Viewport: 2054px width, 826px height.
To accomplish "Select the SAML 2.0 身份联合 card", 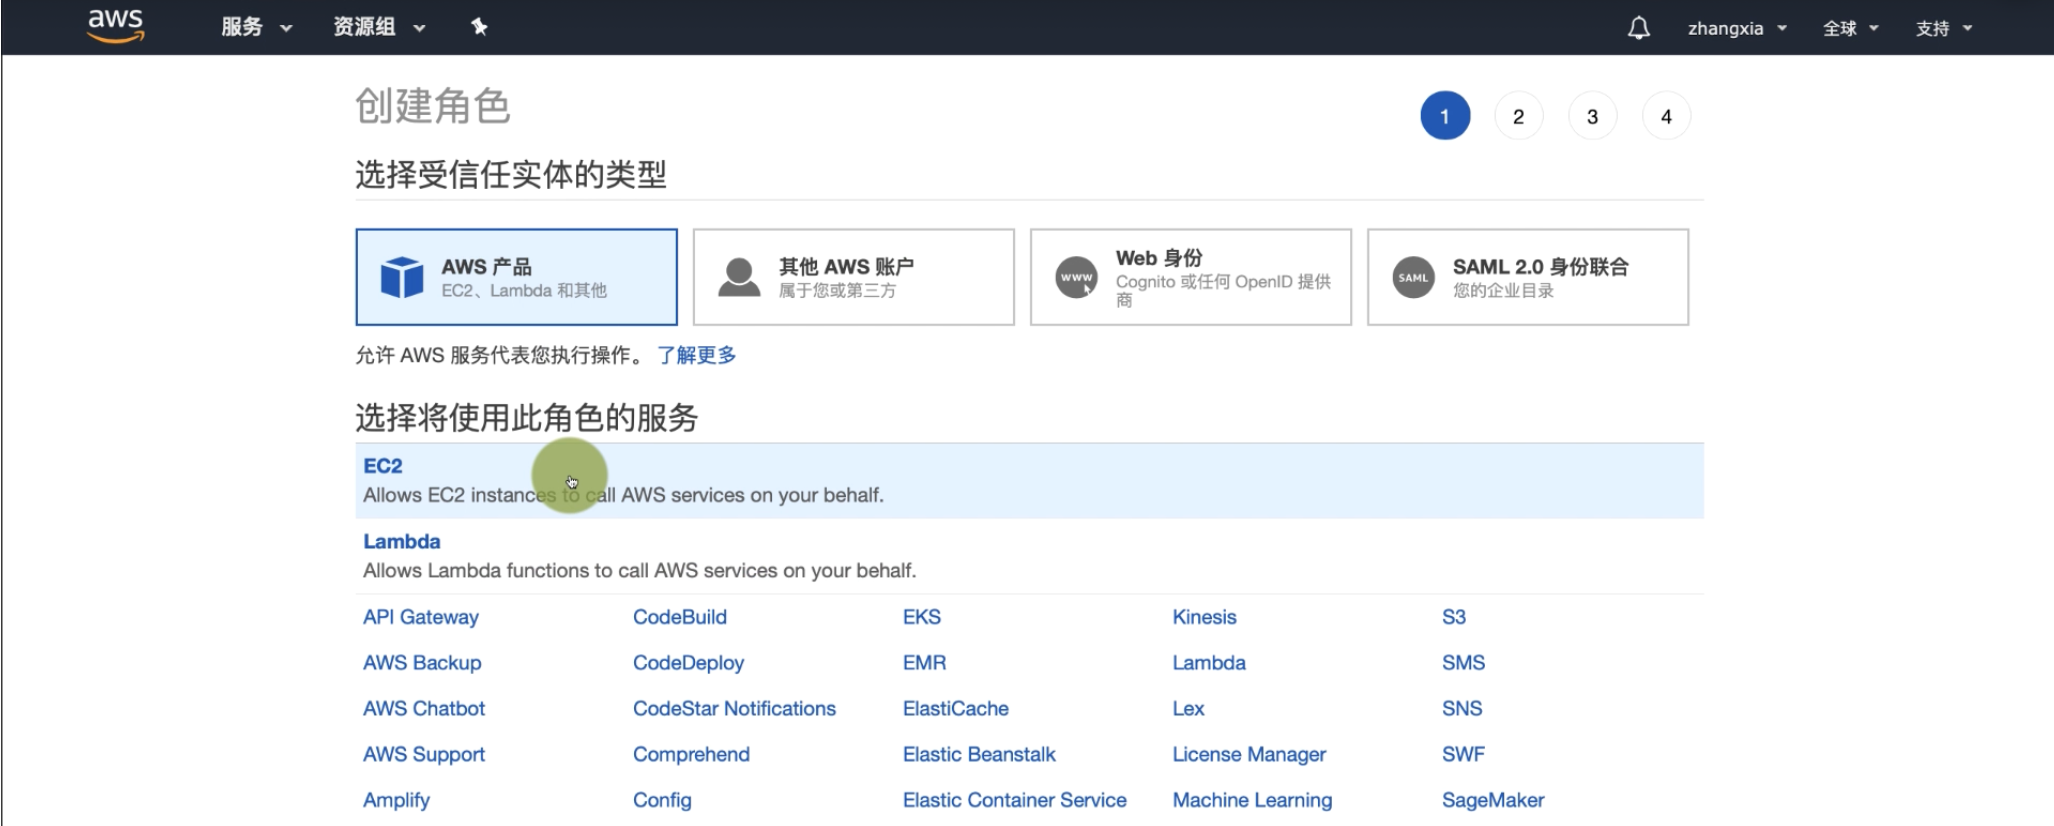I will click(1527, 277).
